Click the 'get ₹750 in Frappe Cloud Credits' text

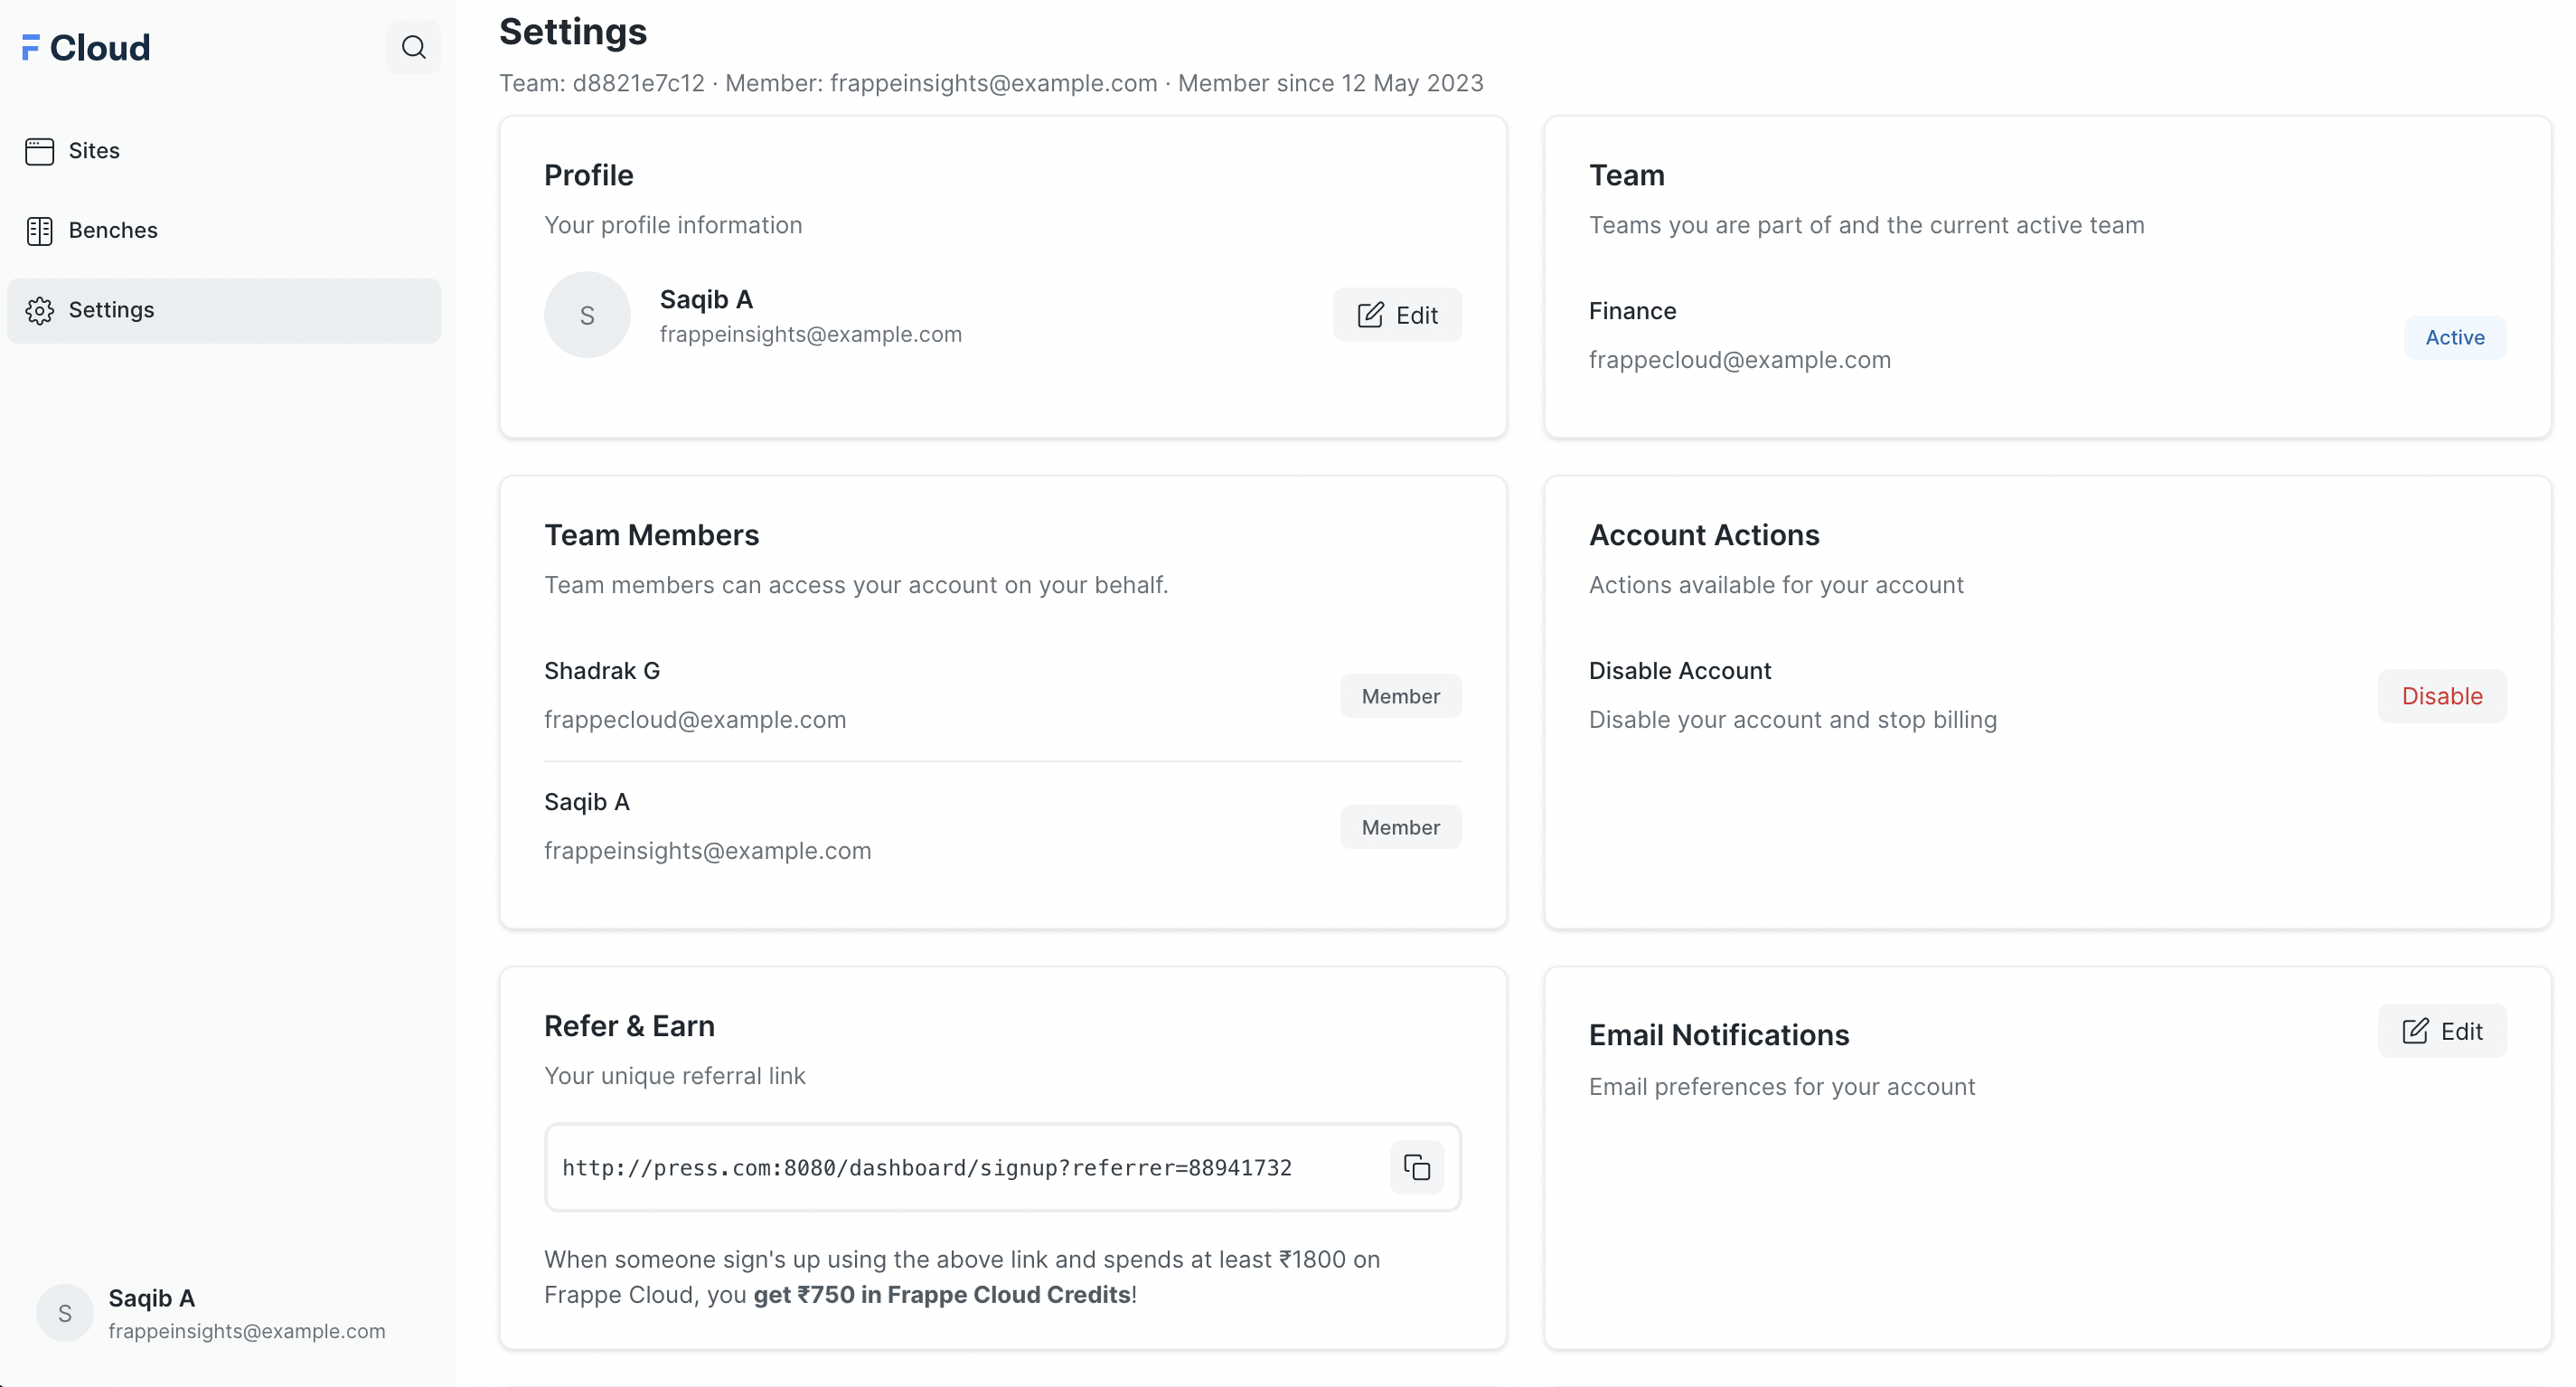941,1295
